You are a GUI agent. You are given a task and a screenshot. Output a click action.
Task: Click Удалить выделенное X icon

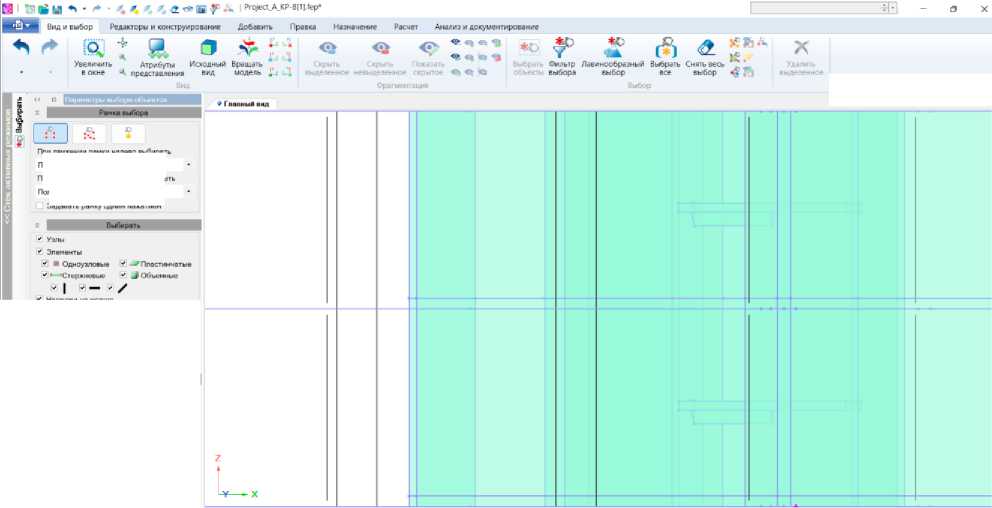802,48
